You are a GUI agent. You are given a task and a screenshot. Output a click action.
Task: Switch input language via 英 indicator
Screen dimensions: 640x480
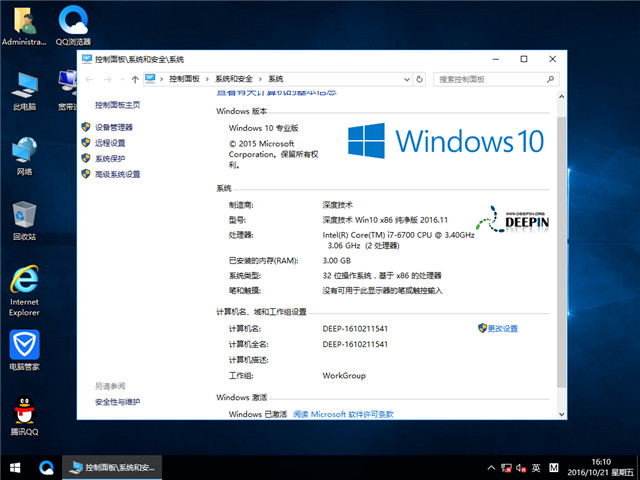pyautogui.click(x=536, y=468)
